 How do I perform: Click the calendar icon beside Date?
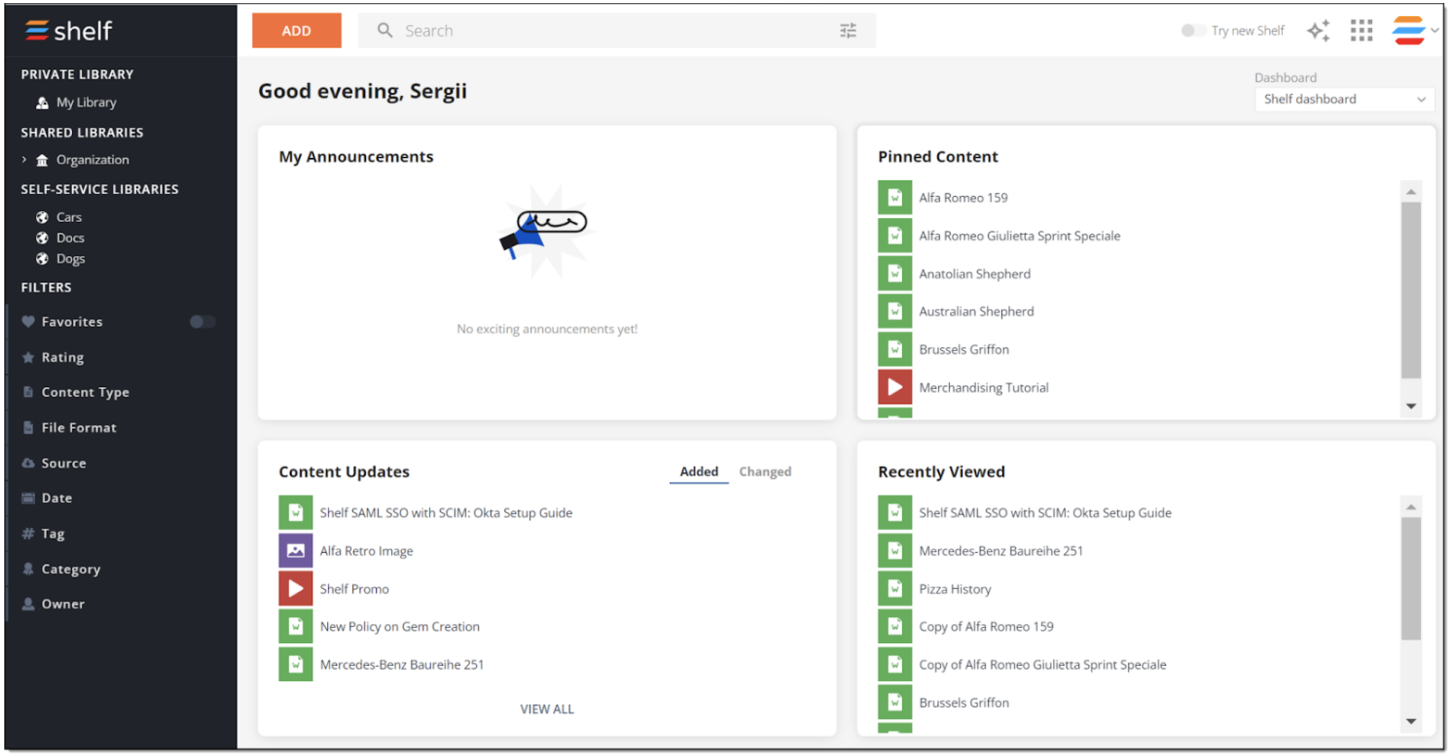(x=28, y=498)
